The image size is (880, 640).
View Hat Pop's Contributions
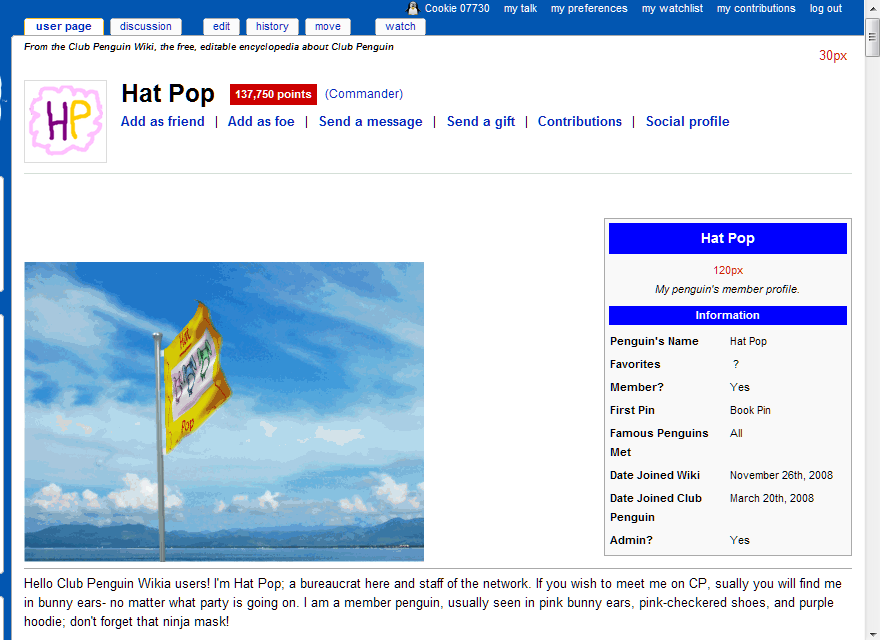click(x=580, y=121)
